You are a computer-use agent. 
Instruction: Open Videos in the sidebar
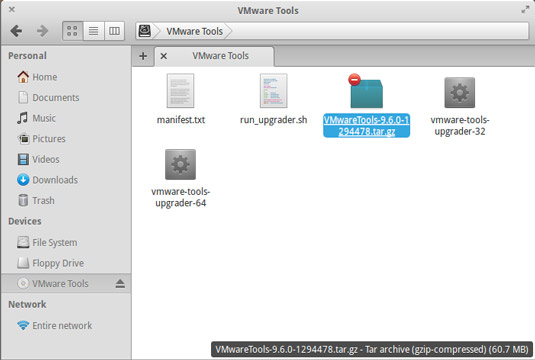[x=66, y=159]
